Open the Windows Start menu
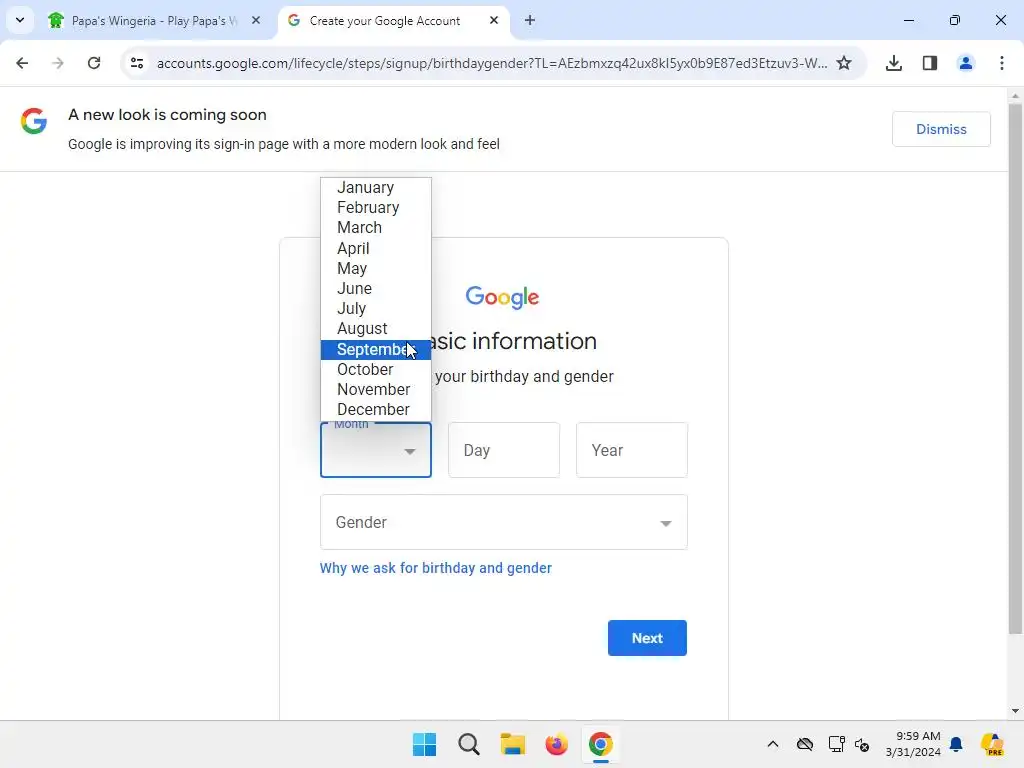 [x=424, y=744]
